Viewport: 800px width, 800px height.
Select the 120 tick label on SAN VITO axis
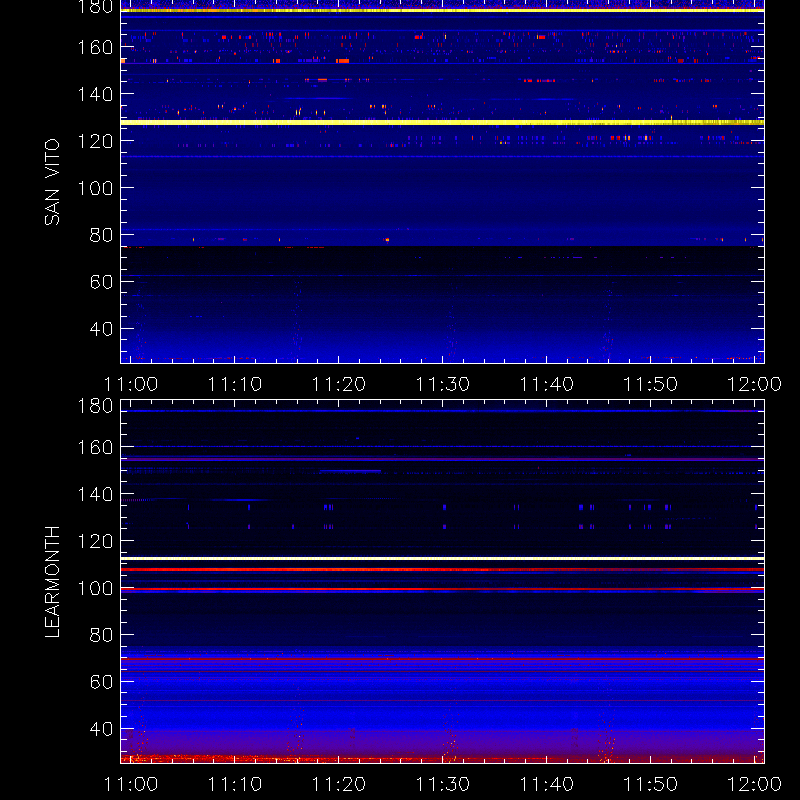click(x=95, y=141)
